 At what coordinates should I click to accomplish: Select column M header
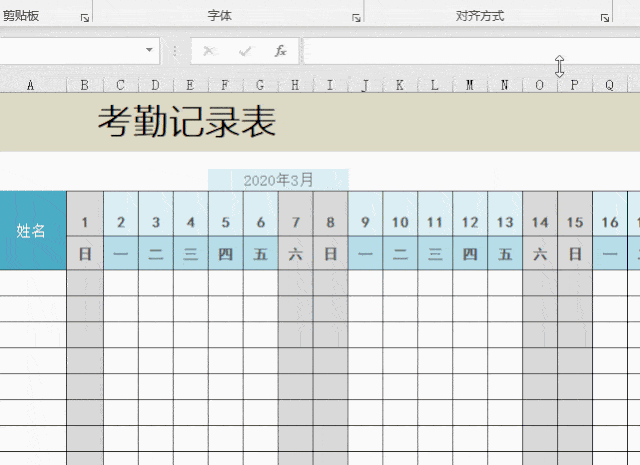coord(470,85)
